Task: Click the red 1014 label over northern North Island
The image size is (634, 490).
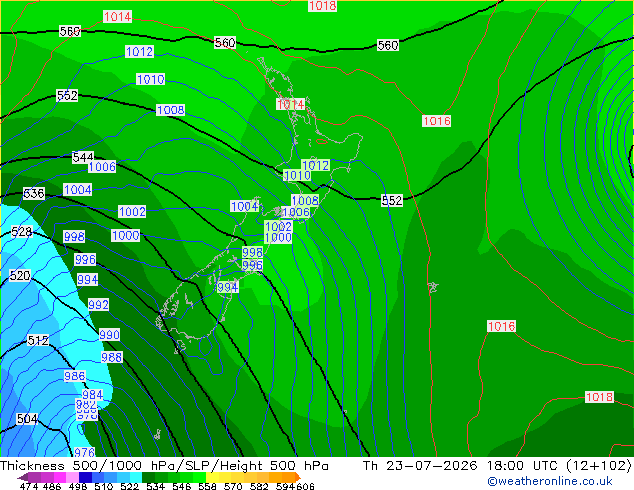Action: [x=290, y=104]
